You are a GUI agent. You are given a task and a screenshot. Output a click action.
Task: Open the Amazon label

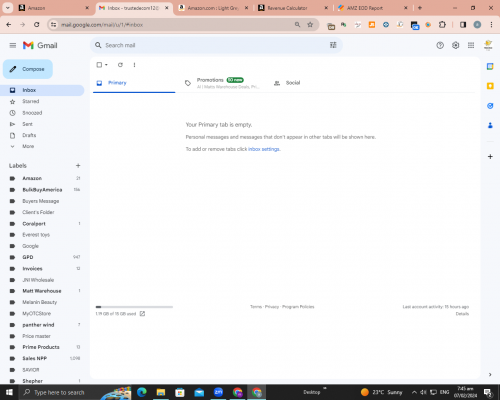(x=32, y=178)
